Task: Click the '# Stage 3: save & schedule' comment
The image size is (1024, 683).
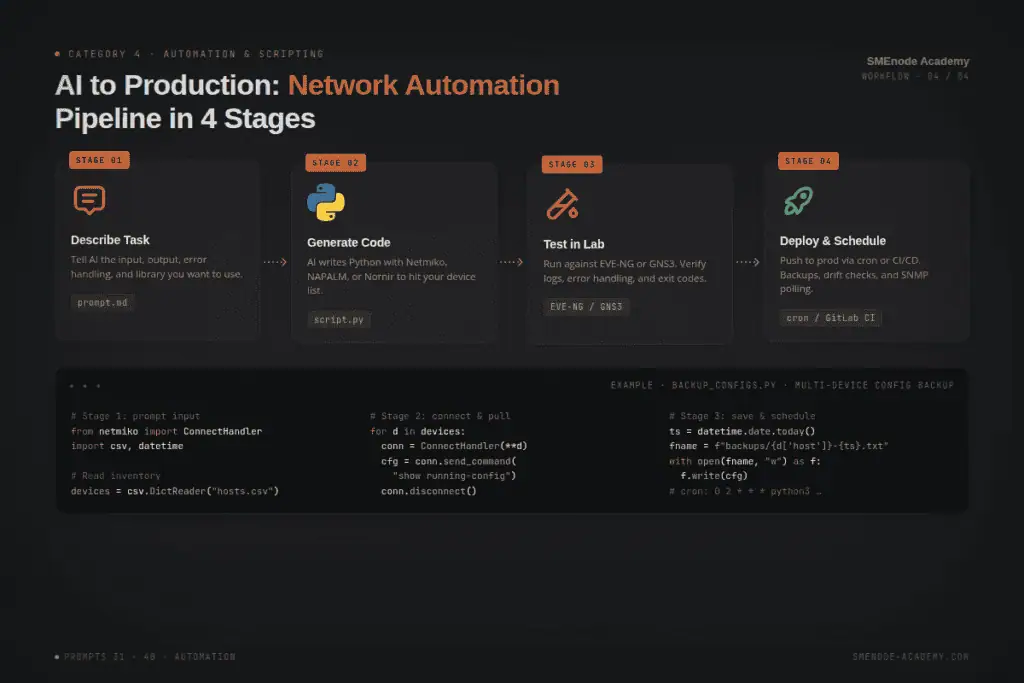Action: [742, 416]
